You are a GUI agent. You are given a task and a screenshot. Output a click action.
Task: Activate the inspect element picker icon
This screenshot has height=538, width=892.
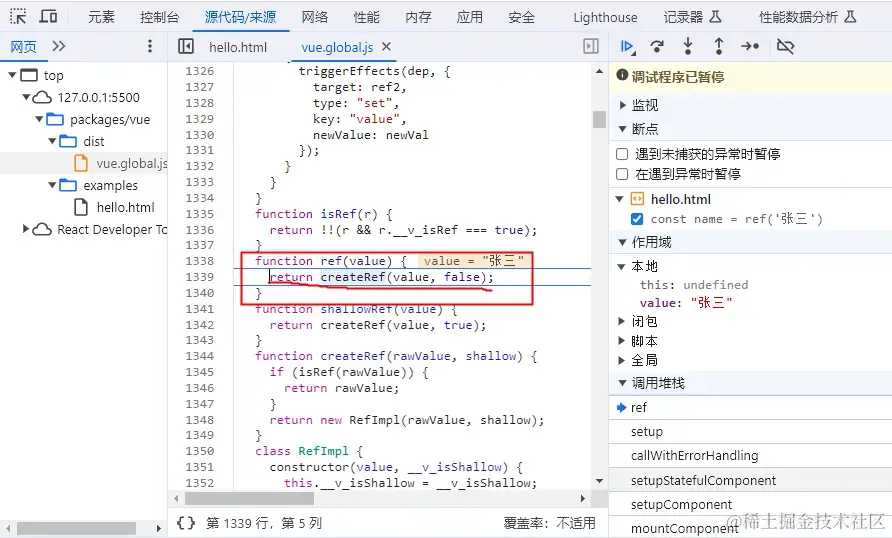coord(18,16)
